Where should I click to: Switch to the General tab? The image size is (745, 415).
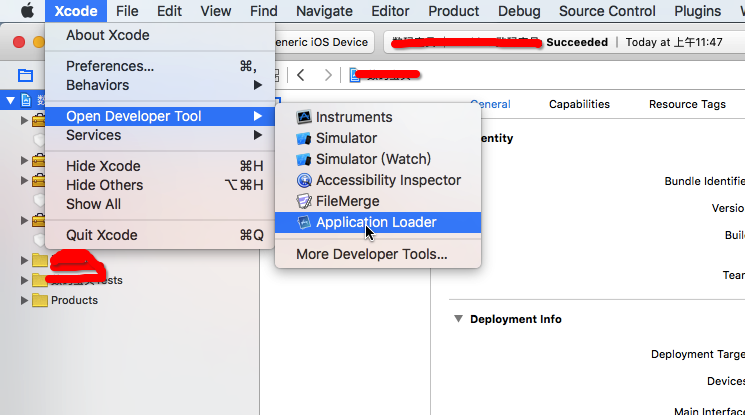(490, 104)
